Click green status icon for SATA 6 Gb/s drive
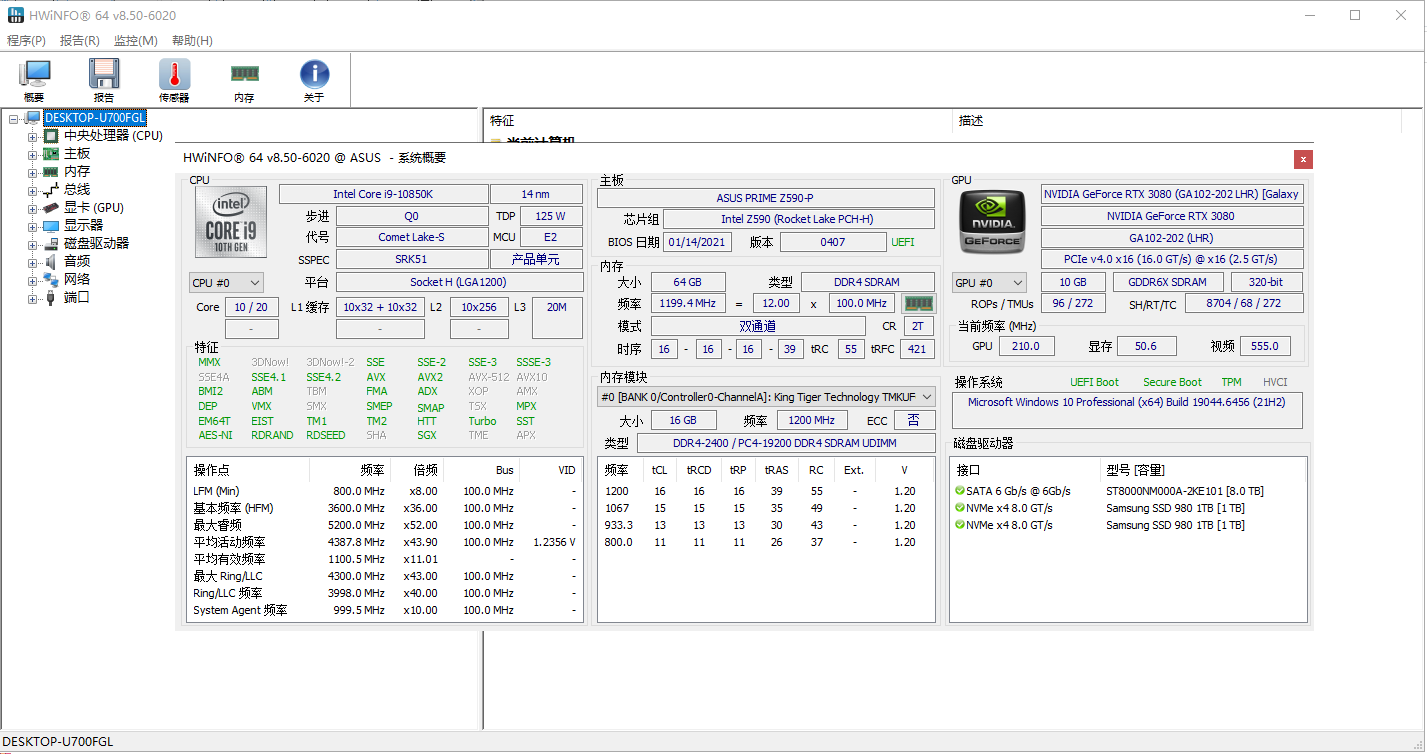The image size is (1427, 754). (960, 491)
